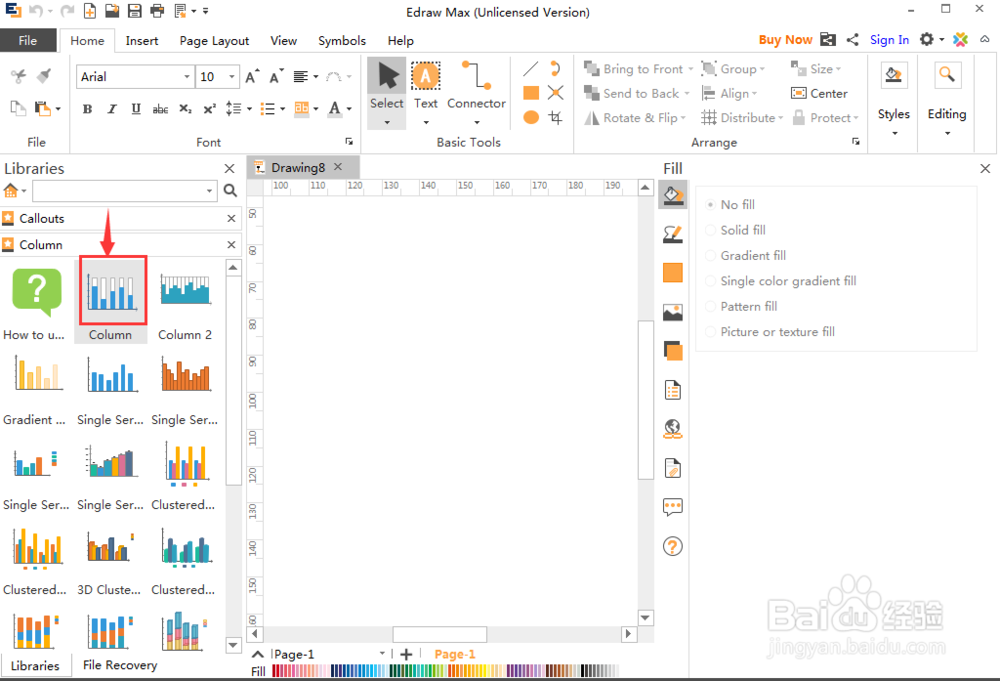Click the Buy Now link
The width and height of the screenshot is (1000, 681).
click(x=785, y=40)
